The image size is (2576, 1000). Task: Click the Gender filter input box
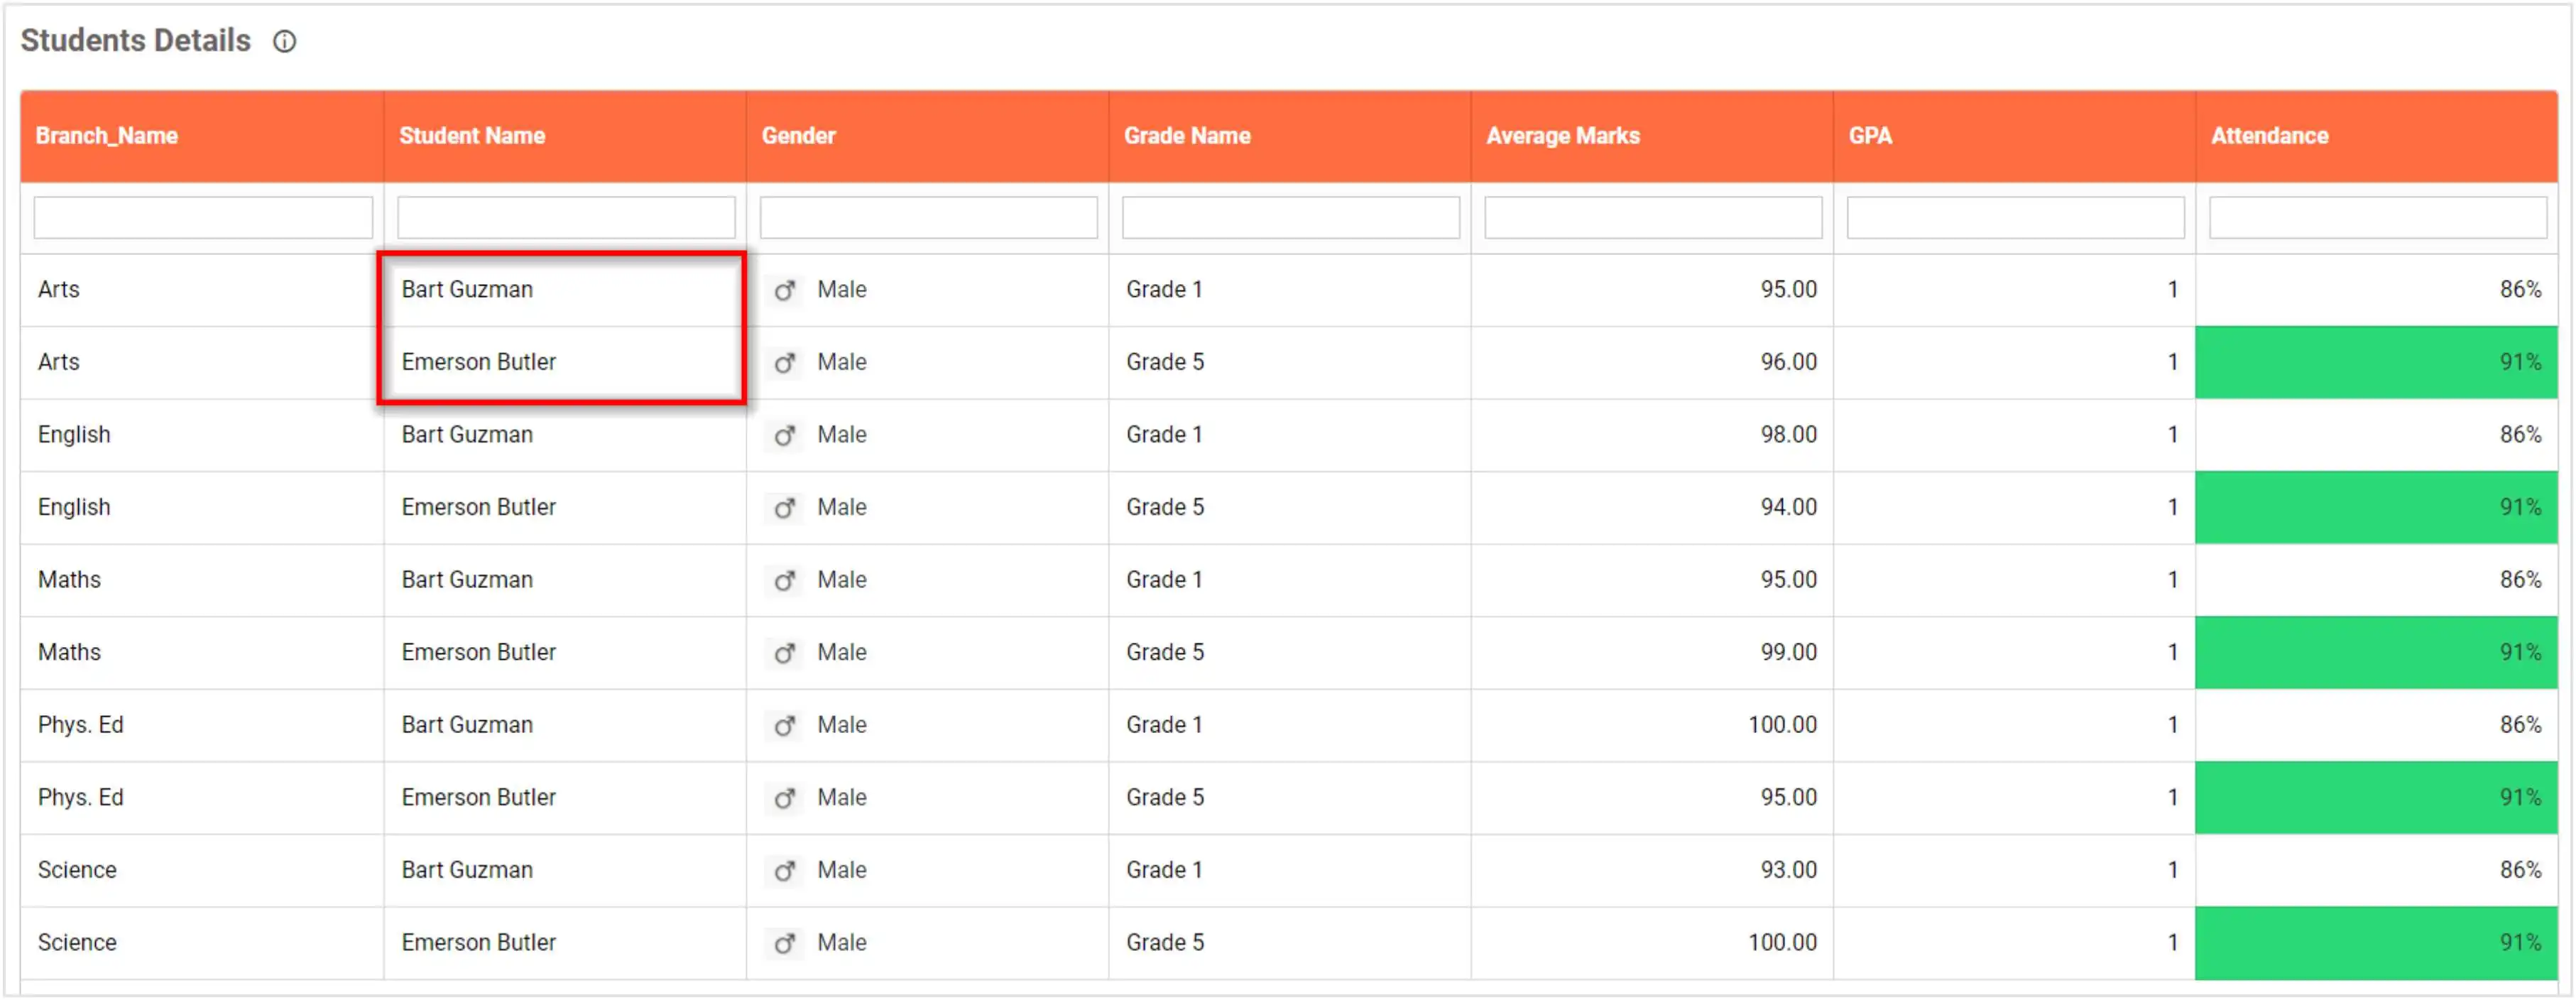[928, 216]
